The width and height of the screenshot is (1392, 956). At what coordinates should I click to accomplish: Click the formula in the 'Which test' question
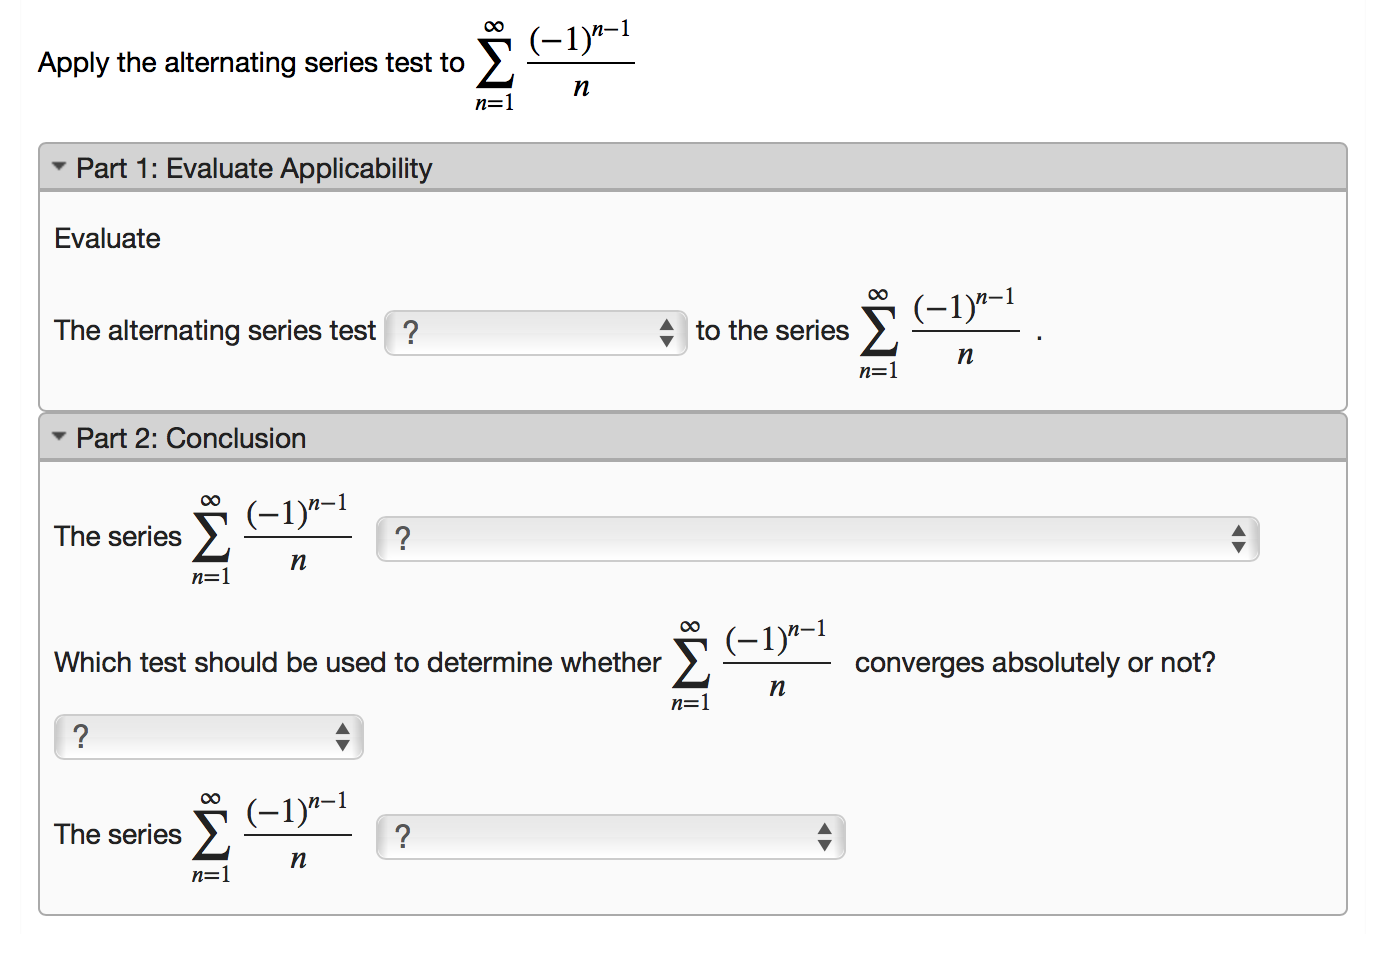pyautogui.click(x=750, y=665)
